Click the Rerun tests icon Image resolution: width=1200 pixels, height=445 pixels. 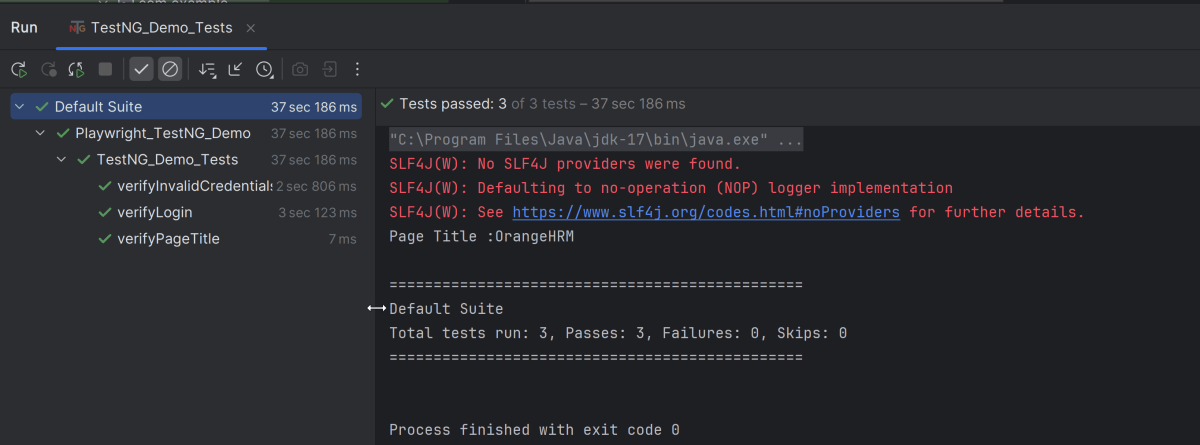pos(18,69)
